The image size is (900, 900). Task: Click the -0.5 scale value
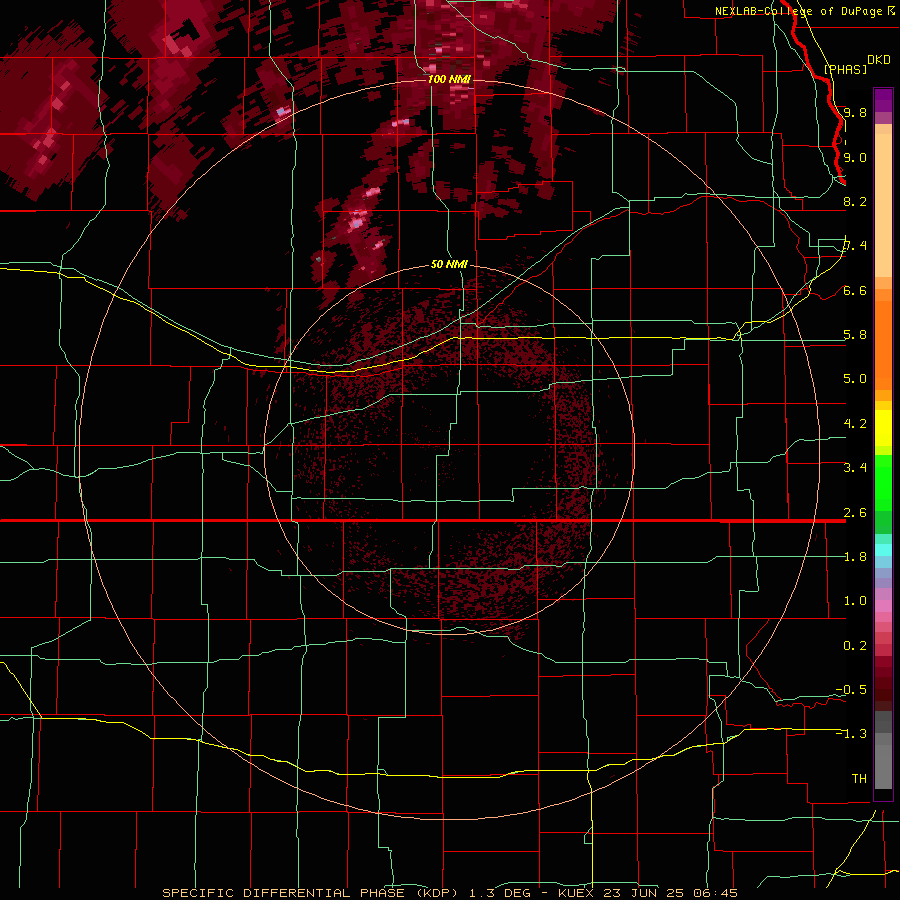pyautogui.click(x=851, y=690)
